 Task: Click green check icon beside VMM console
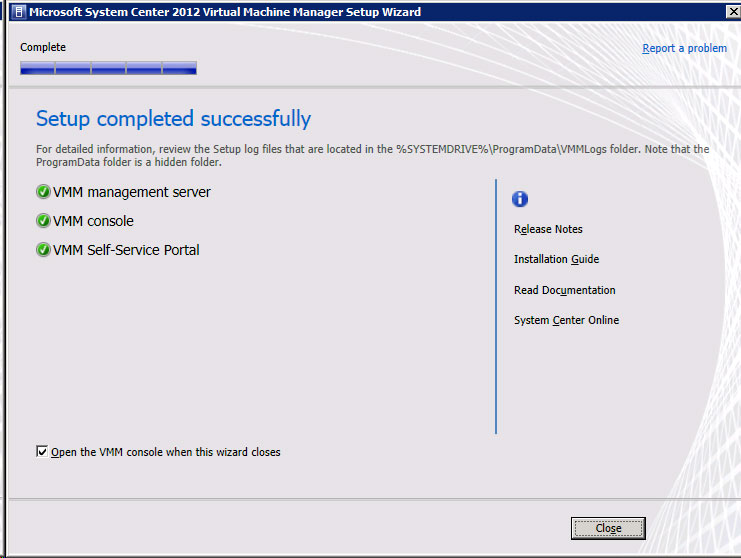43,221
